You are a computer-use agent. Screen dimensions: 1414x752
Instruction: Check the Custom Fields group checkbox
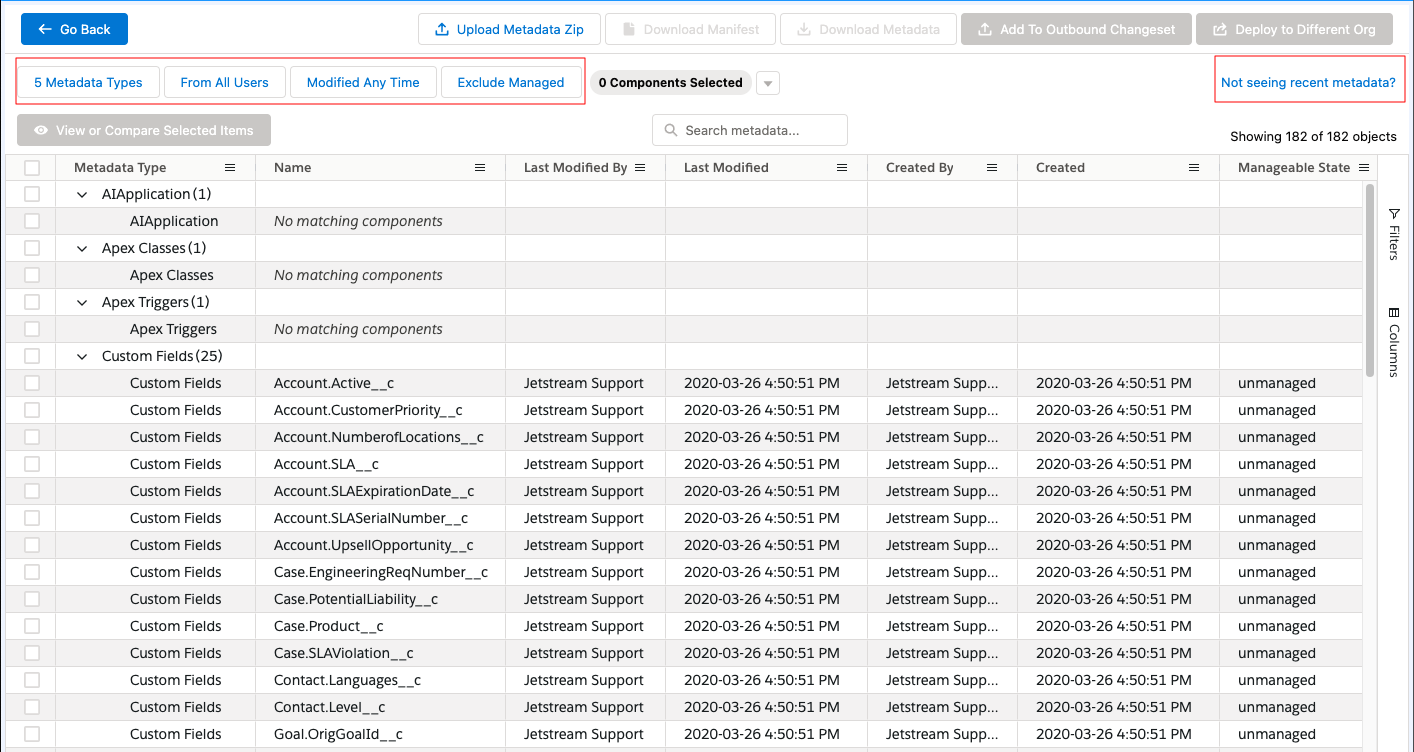click(x=32, y=356)
